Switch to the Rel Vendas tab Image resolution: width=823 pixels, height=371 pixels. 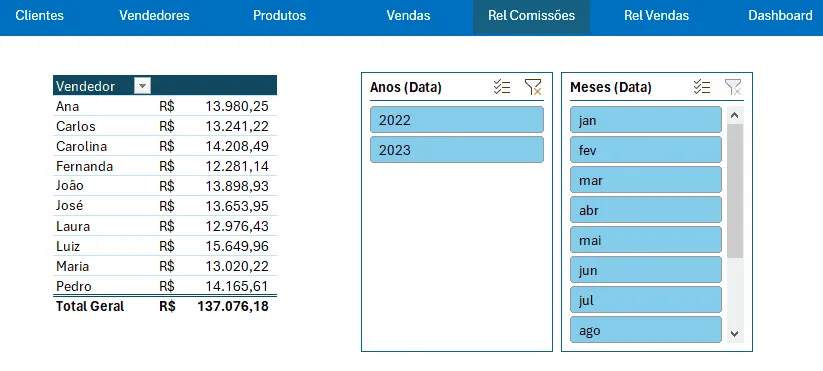[x=656, y=16]
